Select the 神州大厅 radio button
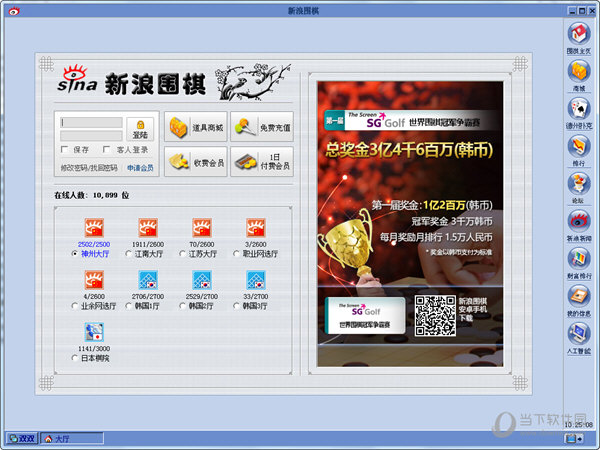The image size is (600, 450). point(75,254)
